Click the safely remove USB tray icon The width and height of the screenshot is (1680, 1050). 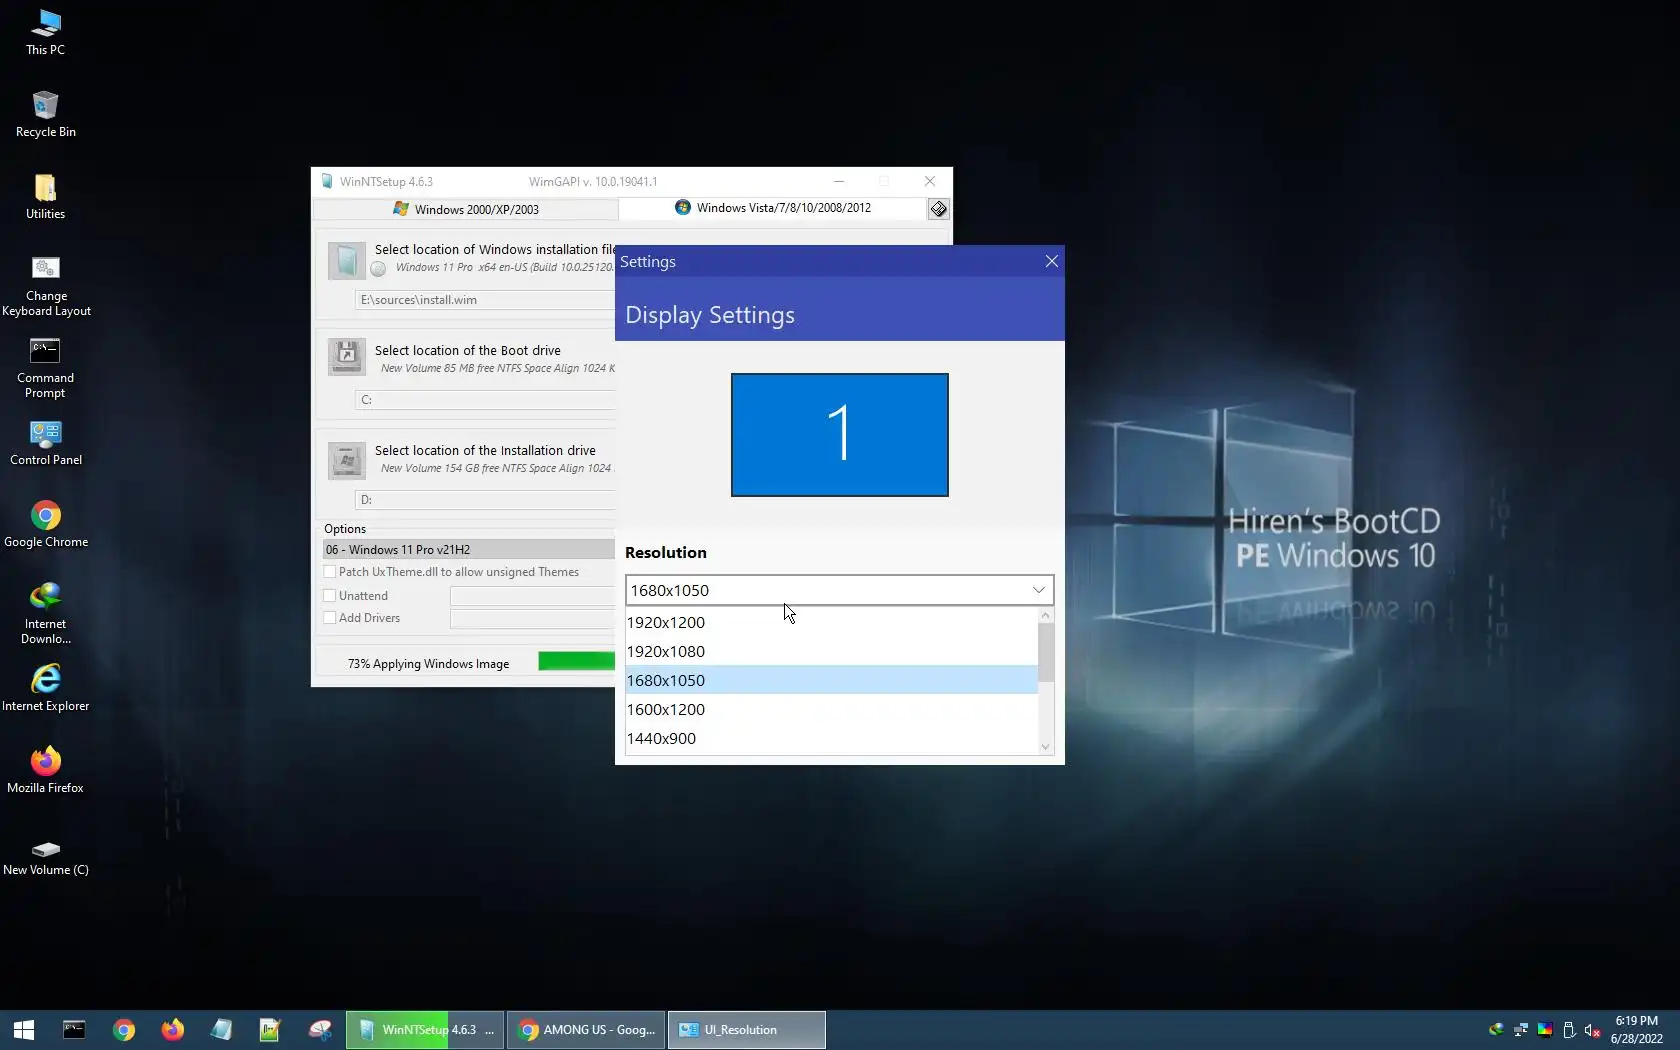1569,1030
